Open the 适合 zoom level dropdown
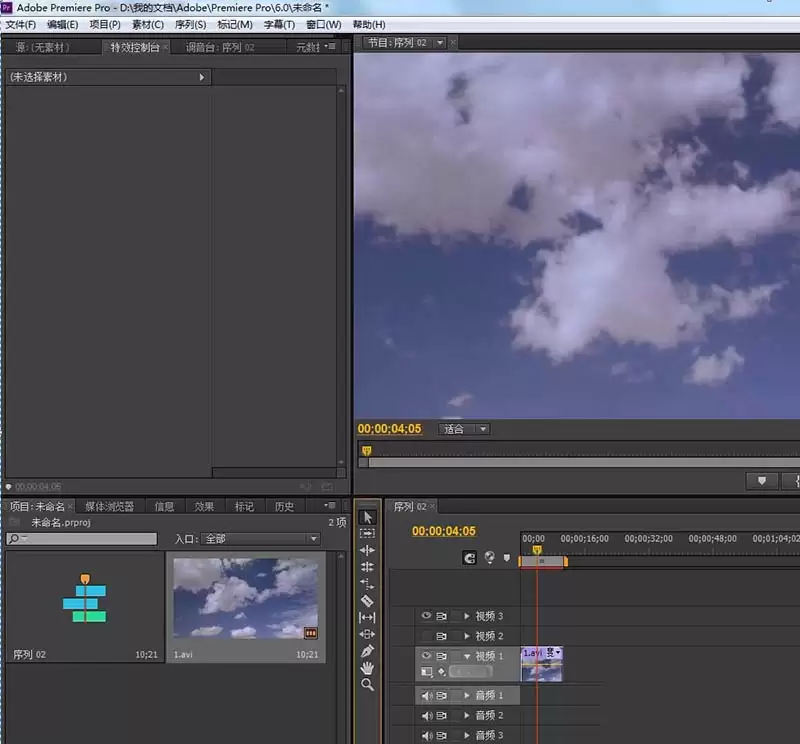Screen dimensions: 800x744 tap(464, 429)
